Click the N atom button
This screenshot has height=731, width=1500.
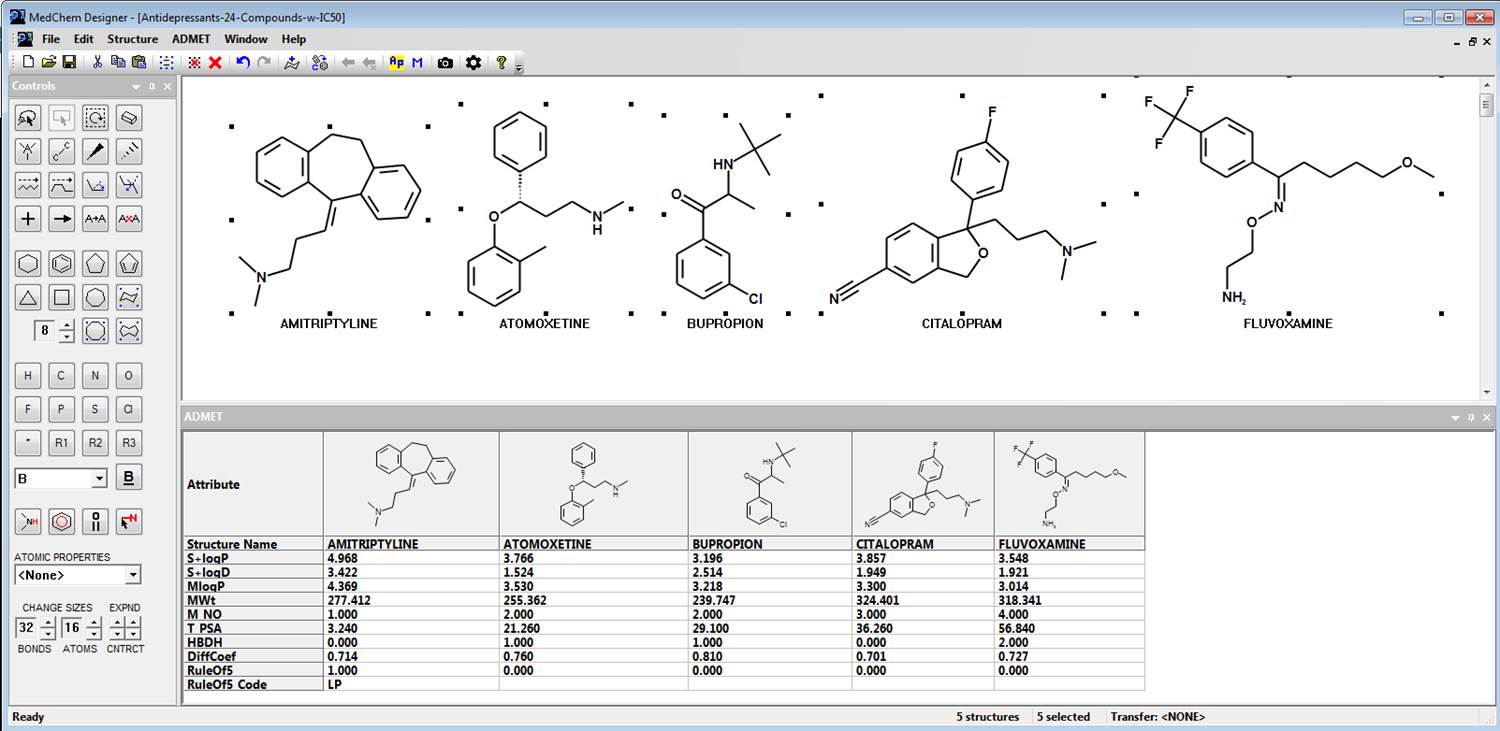95,376
